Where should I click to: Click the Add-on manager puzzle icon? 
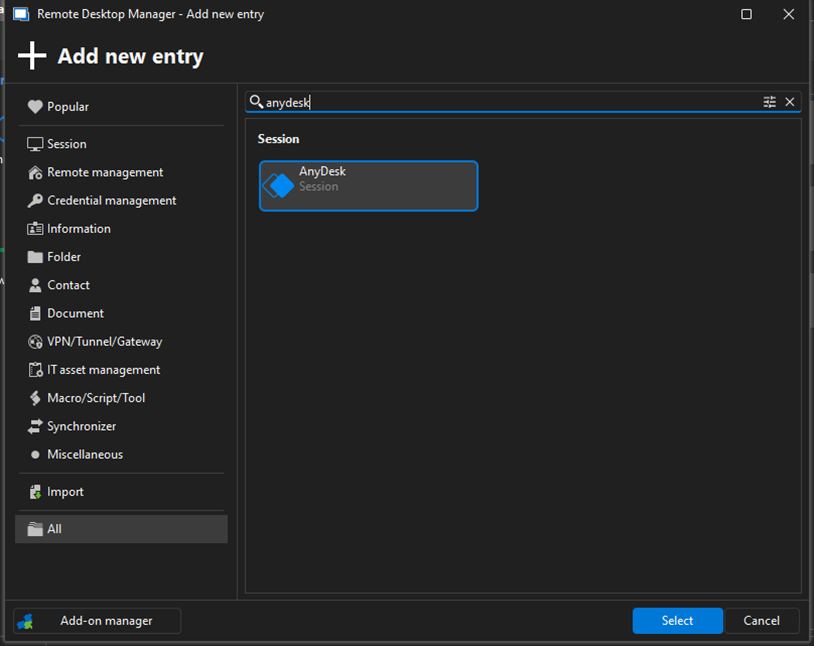(x=25, y=621)
